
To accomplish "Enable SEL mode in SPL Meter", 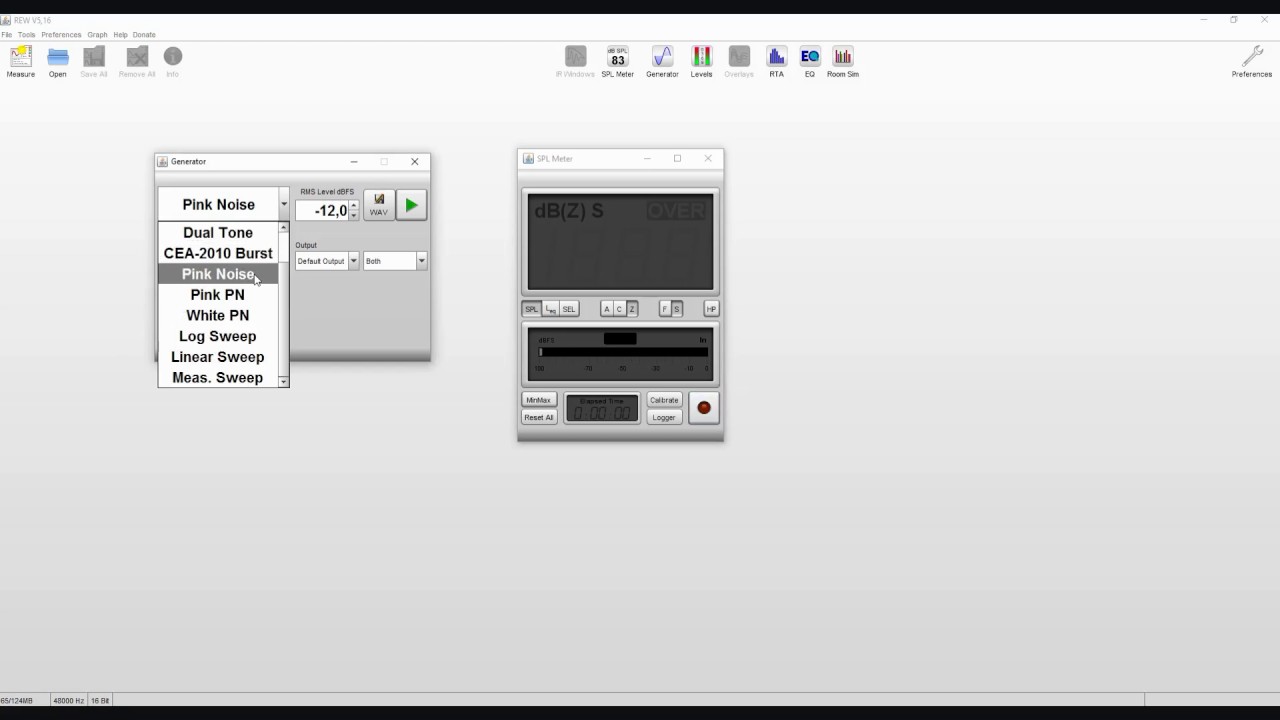I will click(569, 309).
